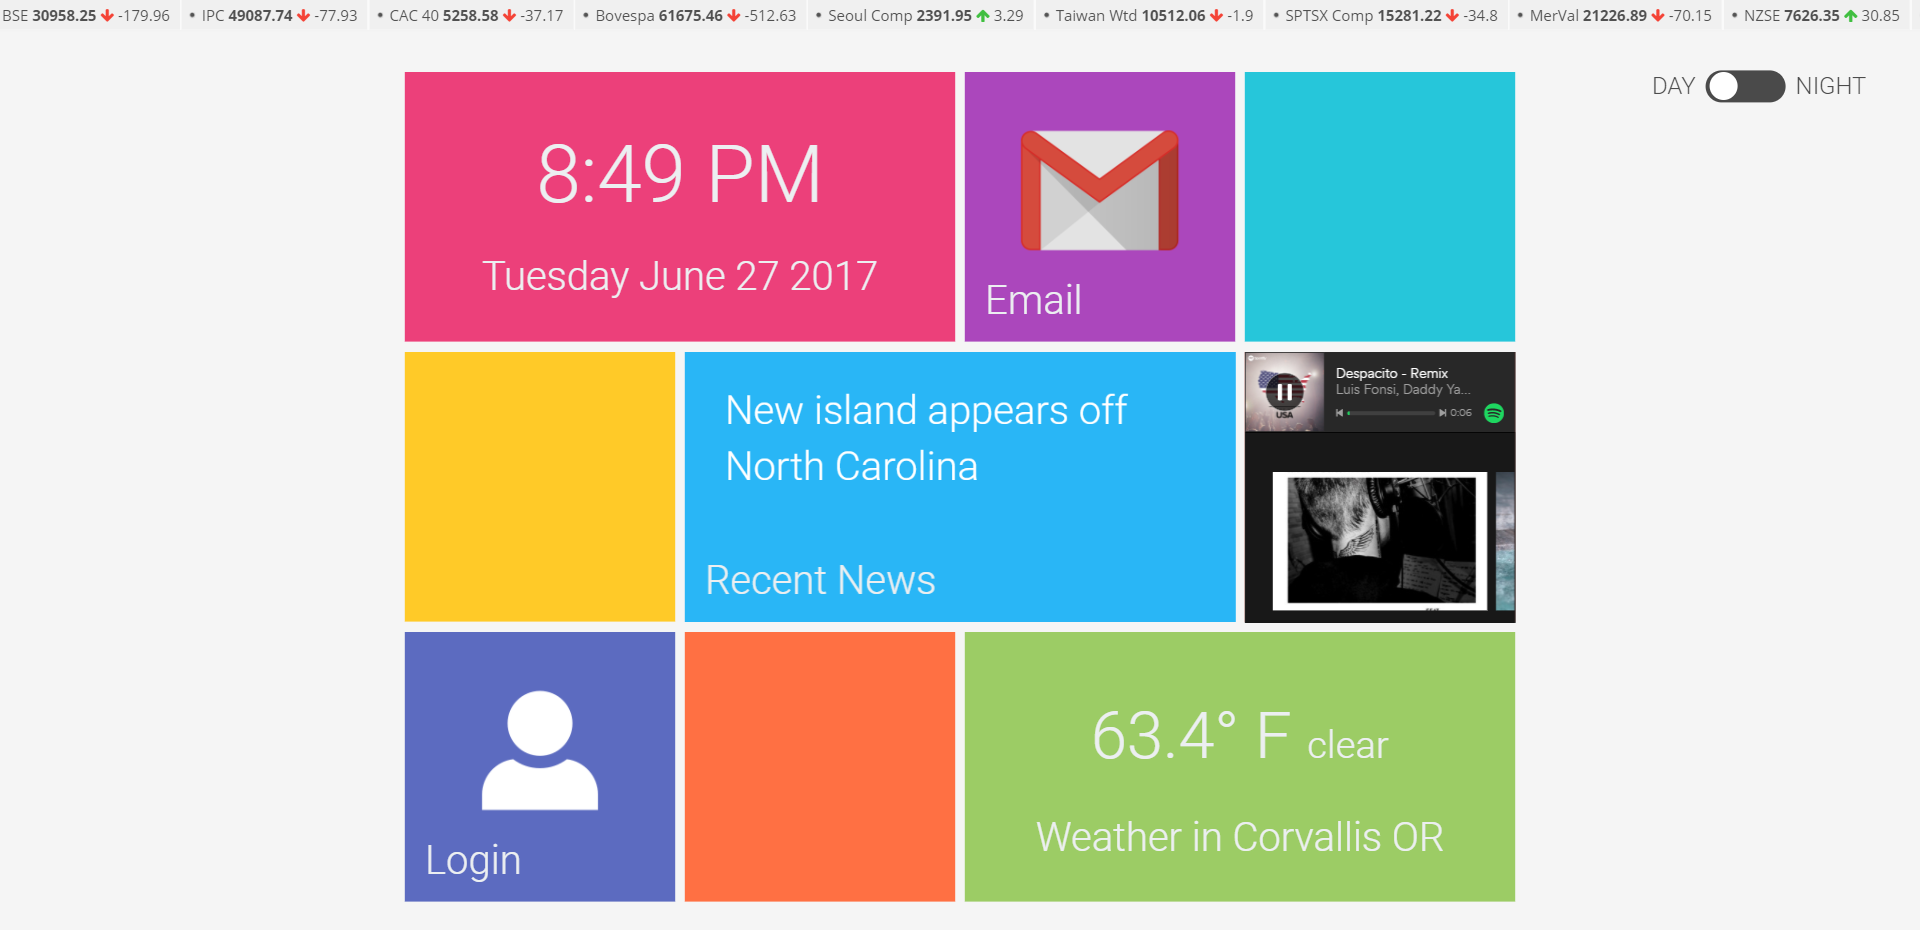Open the Despacito - Remix song title
1920x930 pixels.
pos(1392,373)
